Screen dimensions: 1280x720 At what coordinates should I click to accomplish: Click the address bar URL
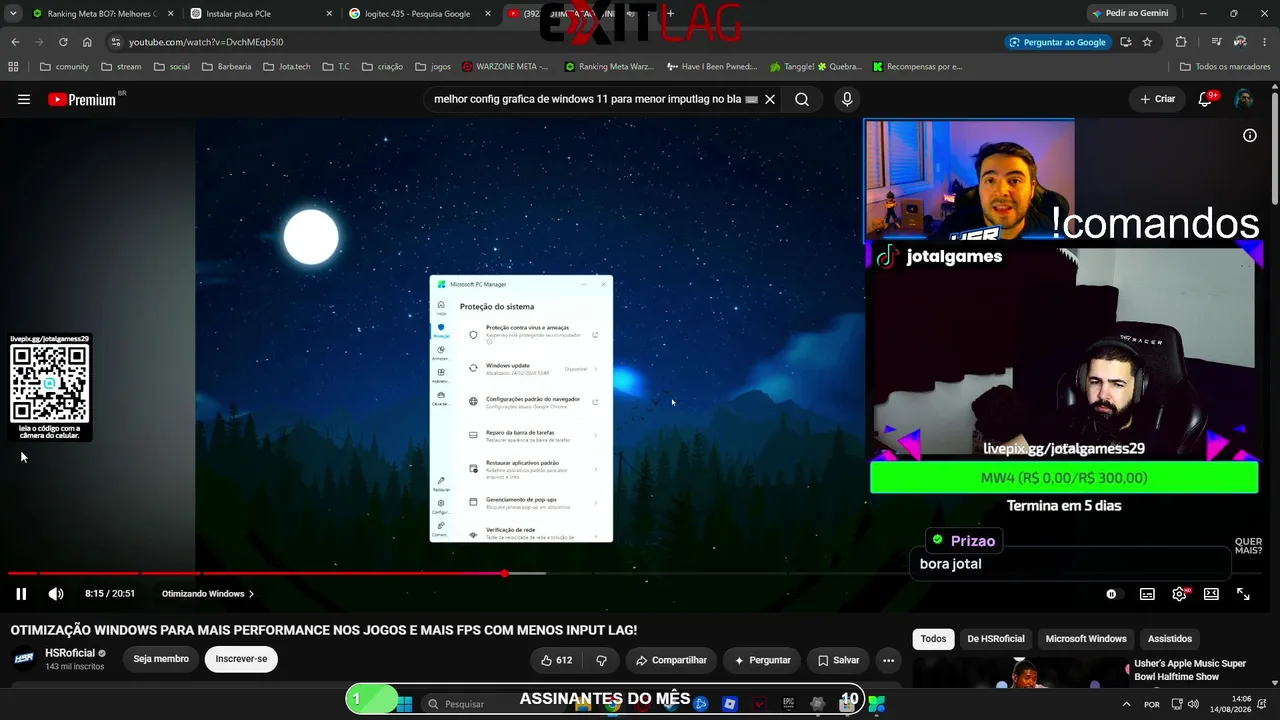206,42
